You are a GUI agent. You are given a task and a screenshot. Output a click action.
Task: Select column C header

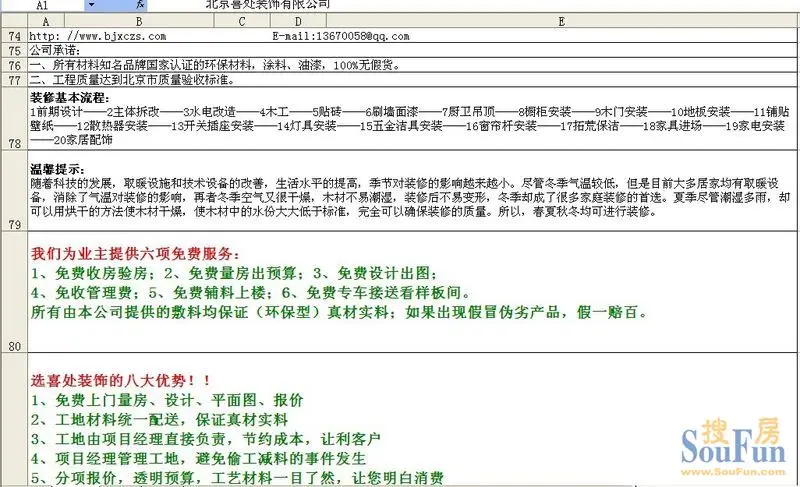(241, 21)
